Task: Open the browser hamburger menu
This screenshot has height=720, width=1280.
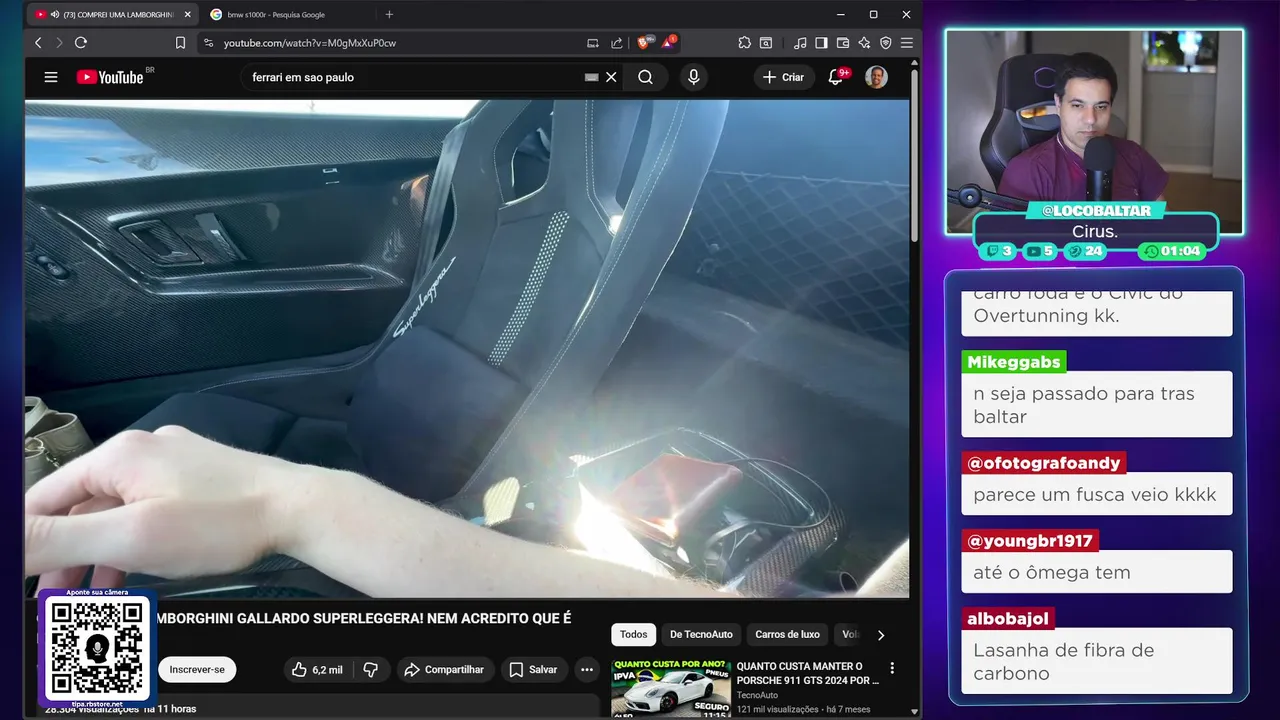Action: pos(907,43)
